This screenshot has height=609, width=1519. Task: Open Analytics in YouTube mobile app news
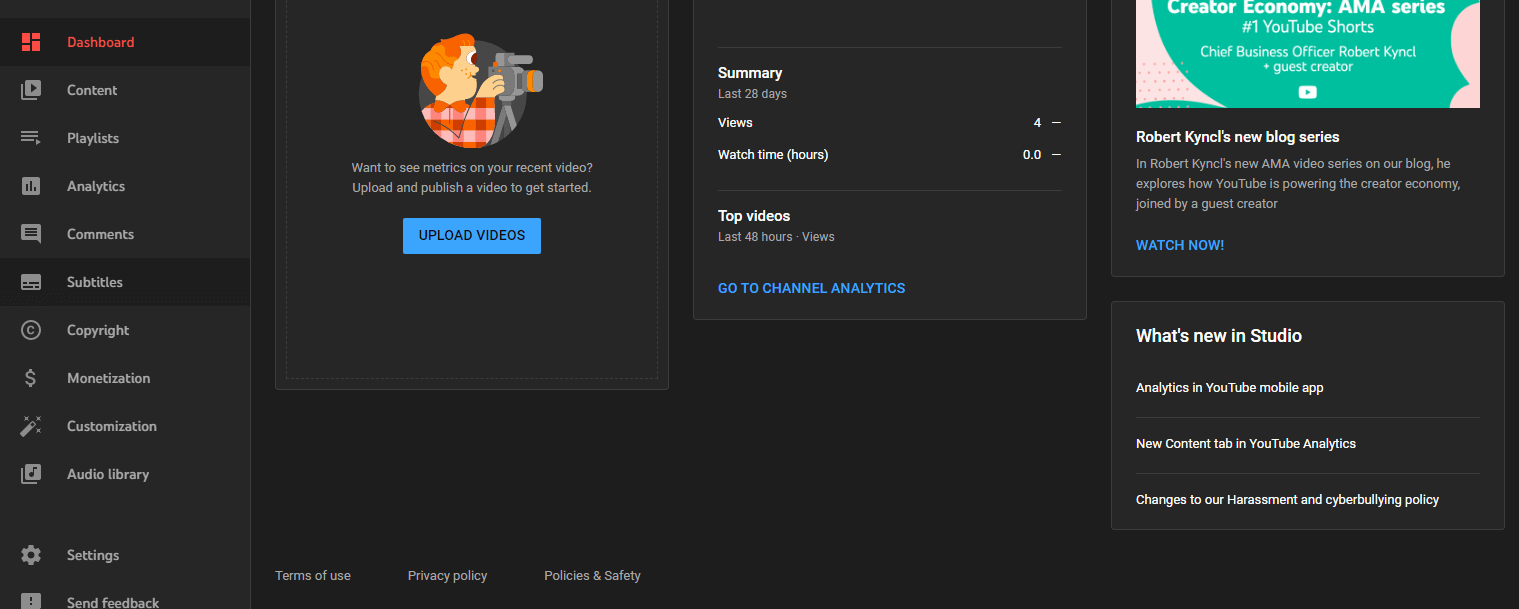click(1229, 388)
